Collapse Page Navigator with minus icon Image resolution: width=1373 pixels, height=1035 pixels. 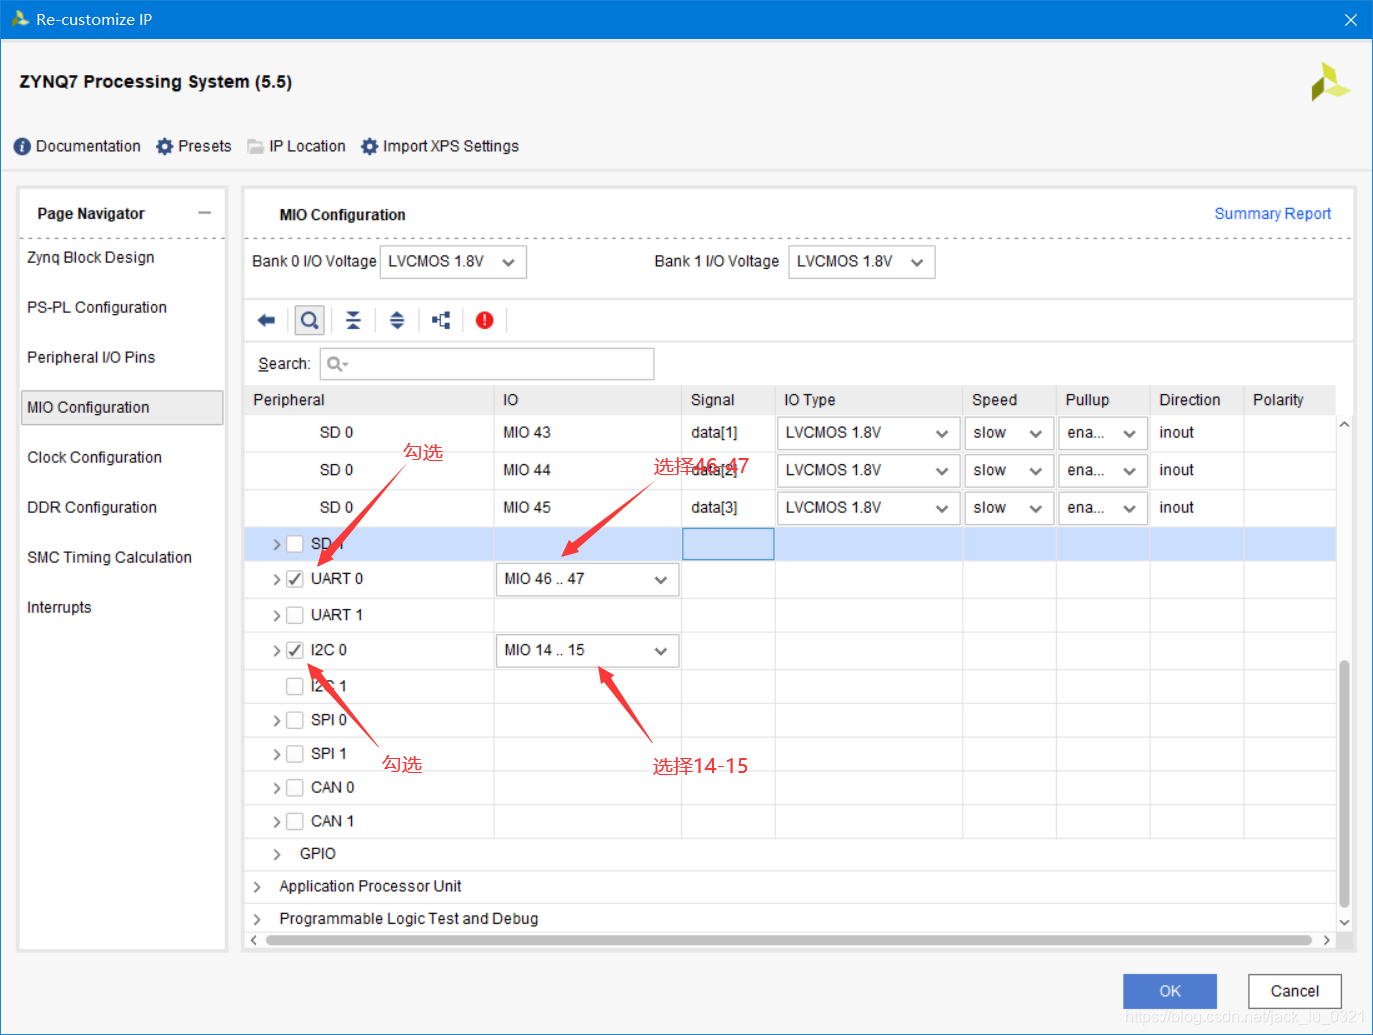point(205,213)
